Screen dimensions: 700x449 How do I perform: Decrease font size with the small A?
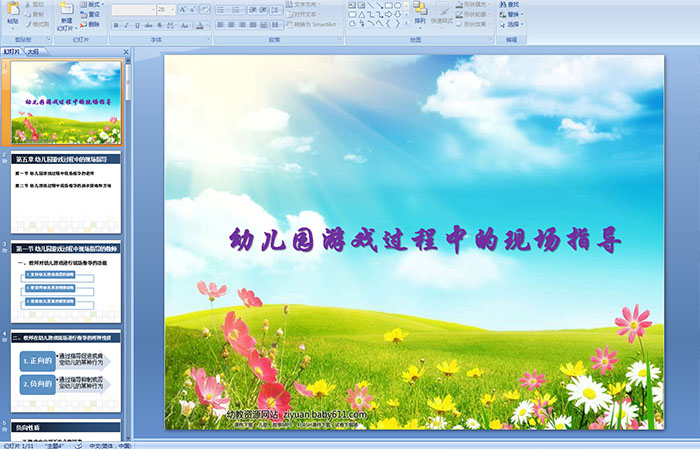pos(192,9)
